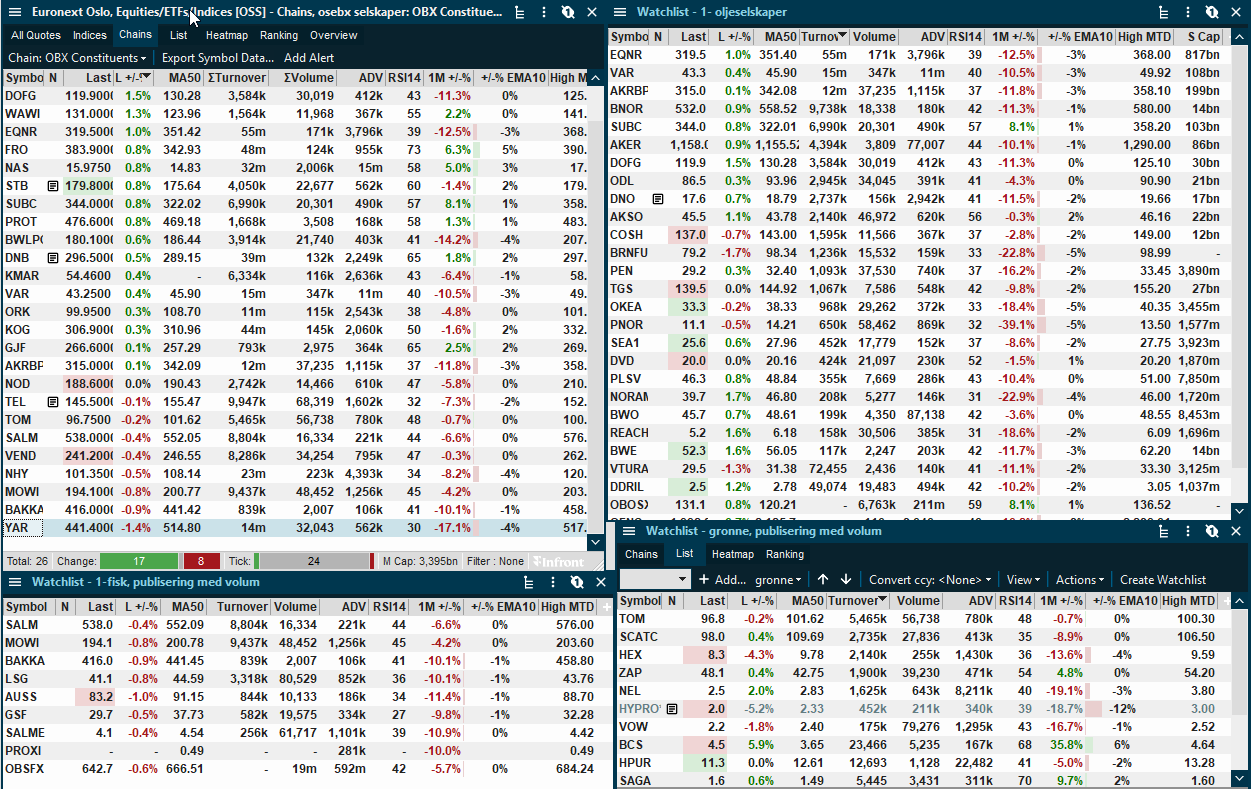Open hamburger menu of the oljeselskaper watchlist
This screenshot has width=1251, height=789.
(620, 12)
